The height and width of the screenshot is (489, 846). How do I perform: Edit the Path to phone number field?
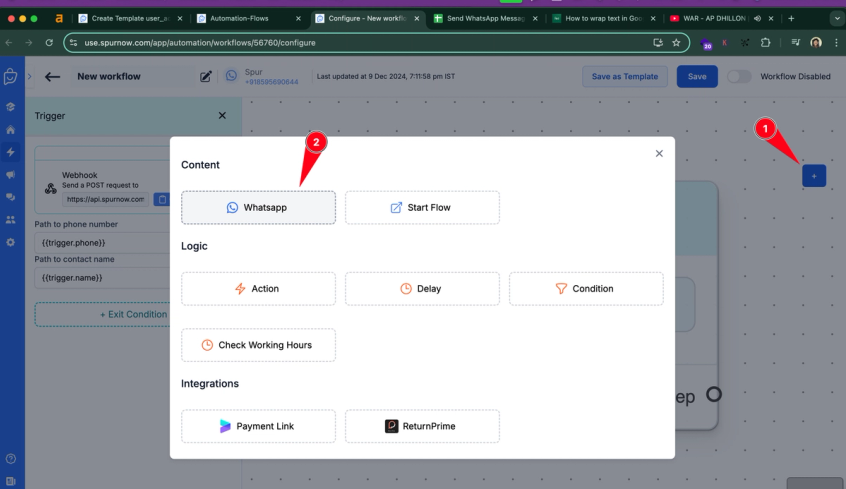pos(103,243)
